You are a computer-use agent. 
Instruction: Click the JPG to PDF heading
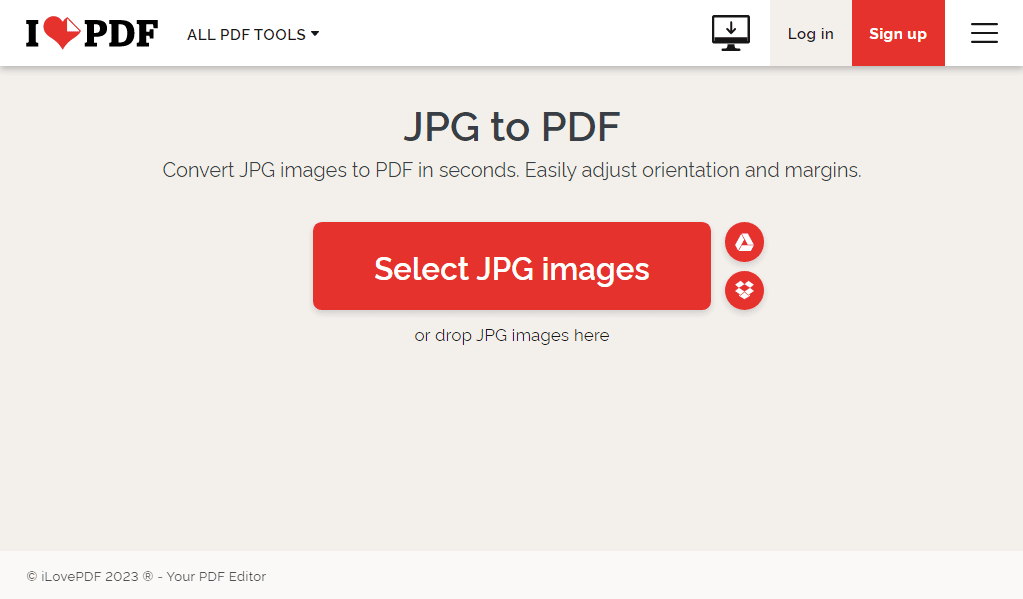click(512, 127)
